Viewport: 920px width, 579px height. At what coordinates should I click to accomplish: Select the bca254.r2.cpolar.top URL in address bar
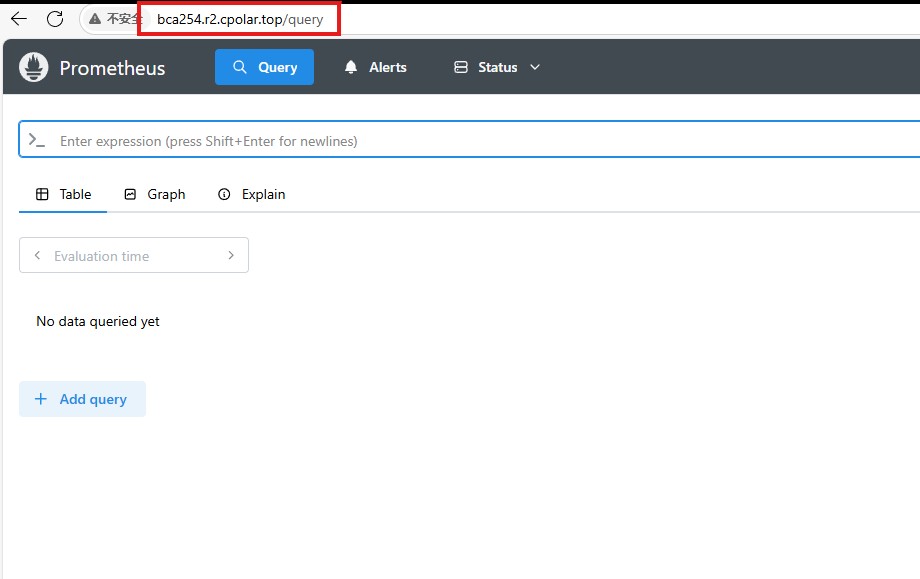(x=239, y=19)
